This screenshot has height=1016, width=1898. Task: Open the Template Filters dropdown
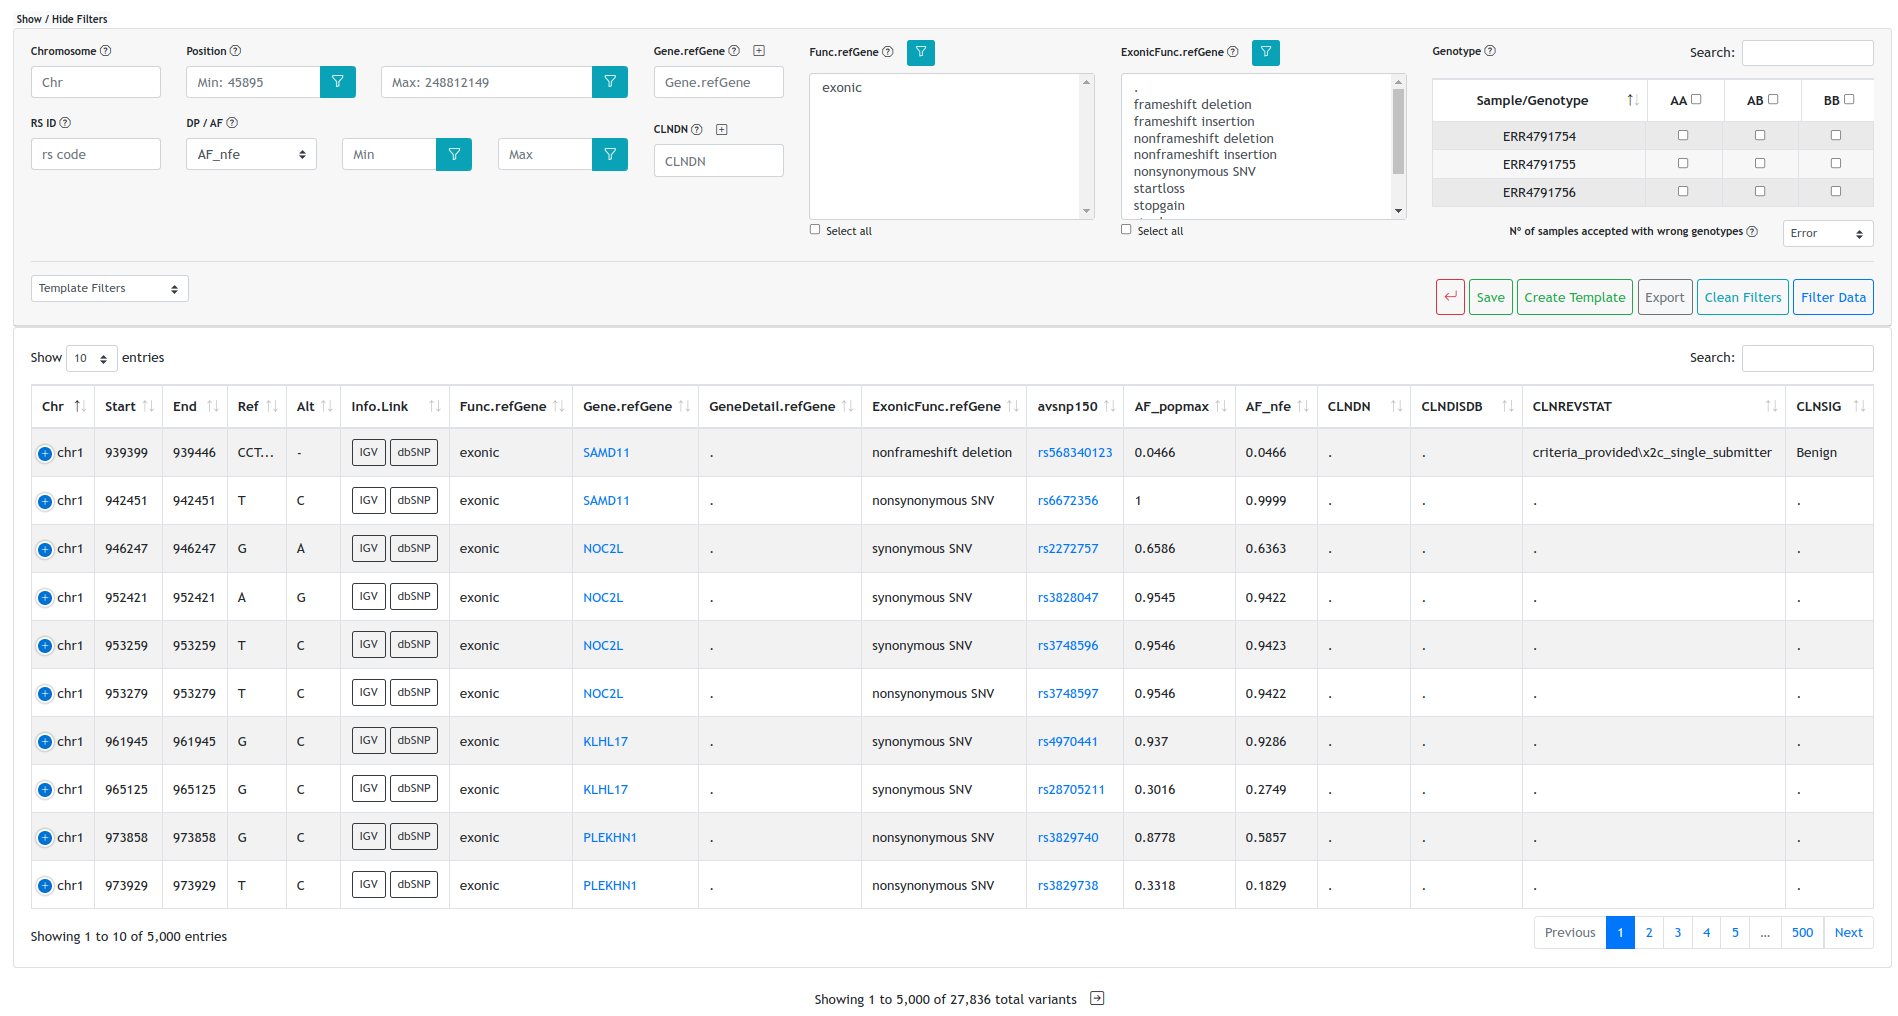pos(109,289)
